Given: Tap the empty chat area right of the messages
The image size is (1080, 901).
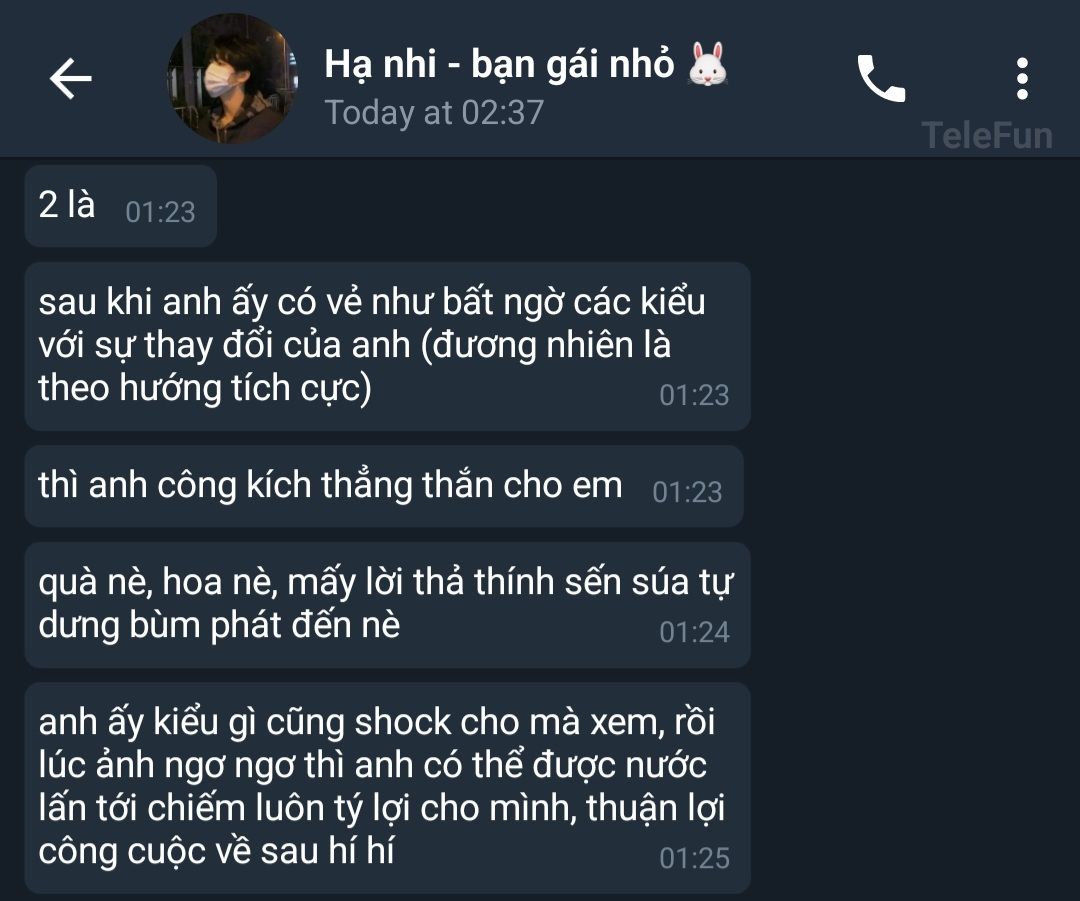Looking at the screenshot, I should coord(915,524).
